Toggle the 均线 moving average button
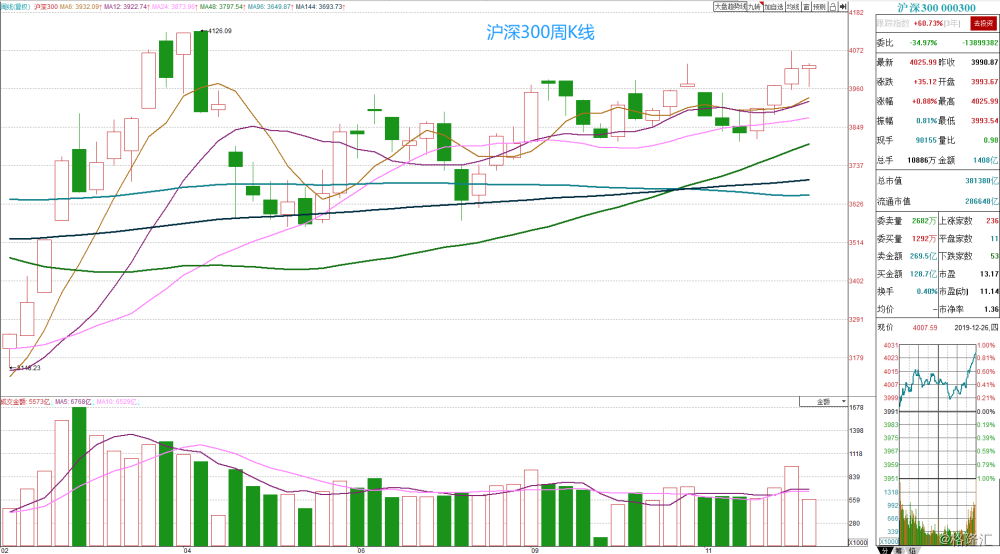 point(793,6)
